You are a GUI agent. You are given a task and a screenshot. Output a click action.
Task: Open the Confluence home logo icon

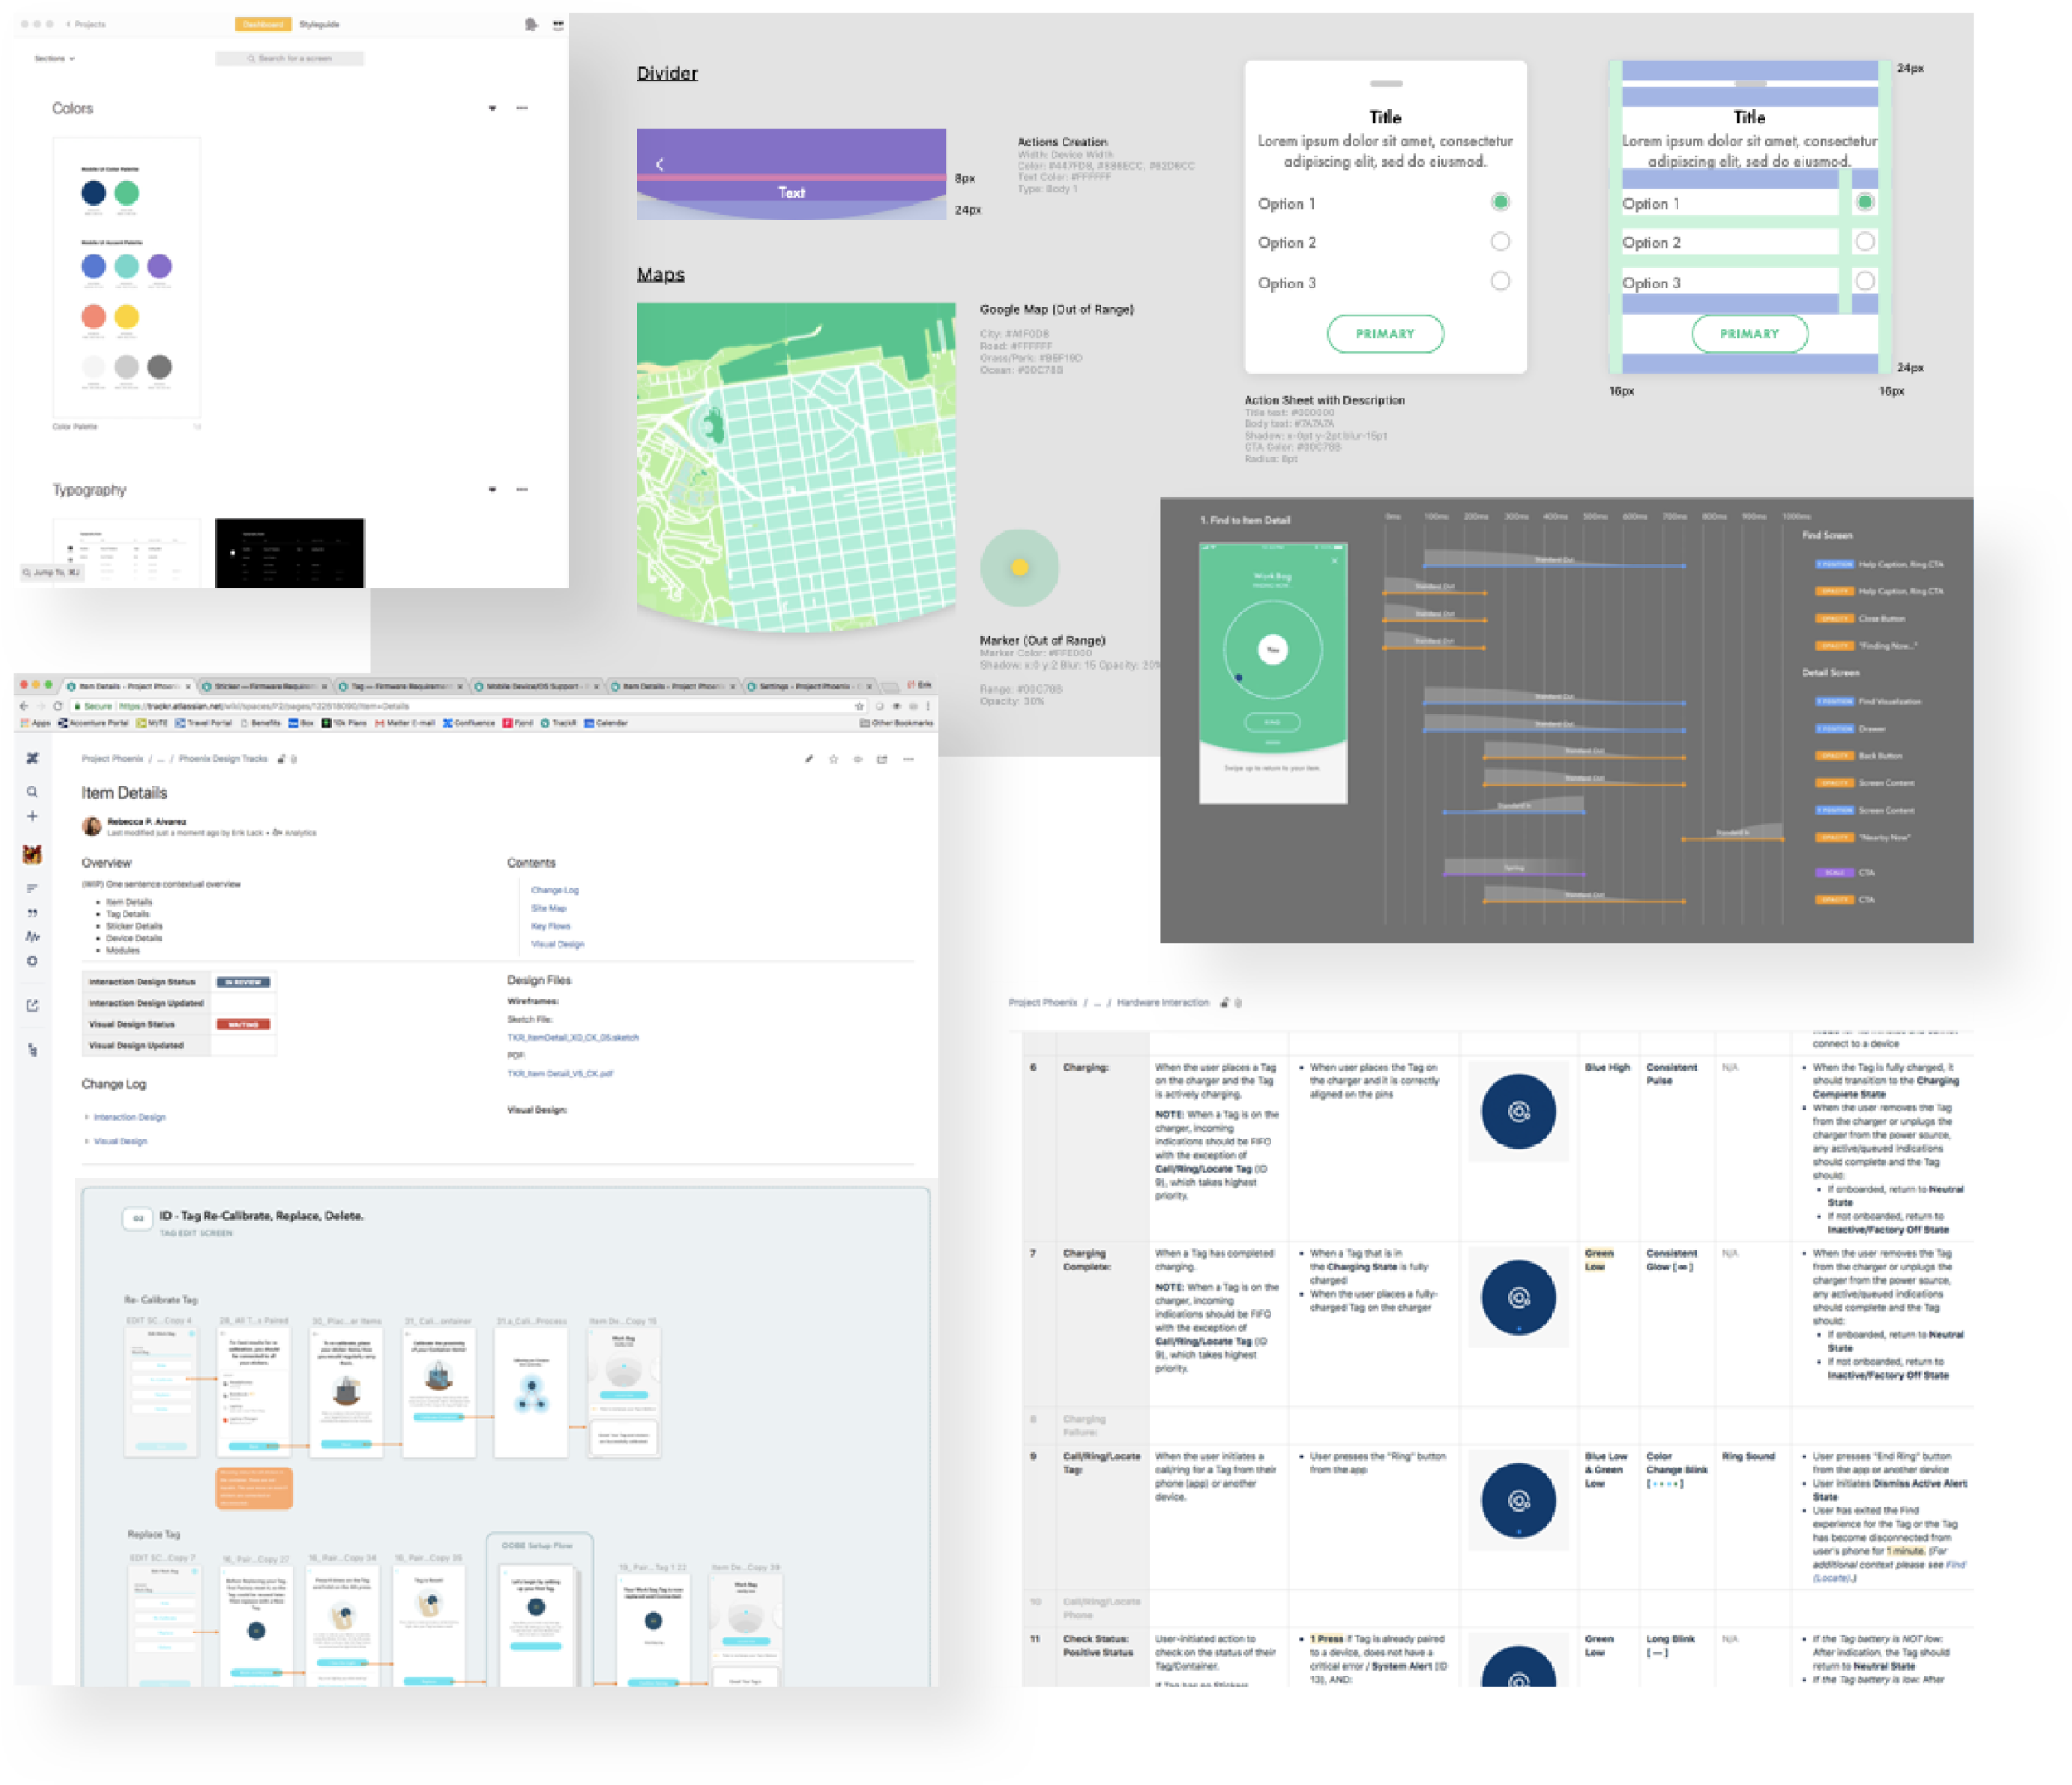pyautogui.click(x=32, y=759)
